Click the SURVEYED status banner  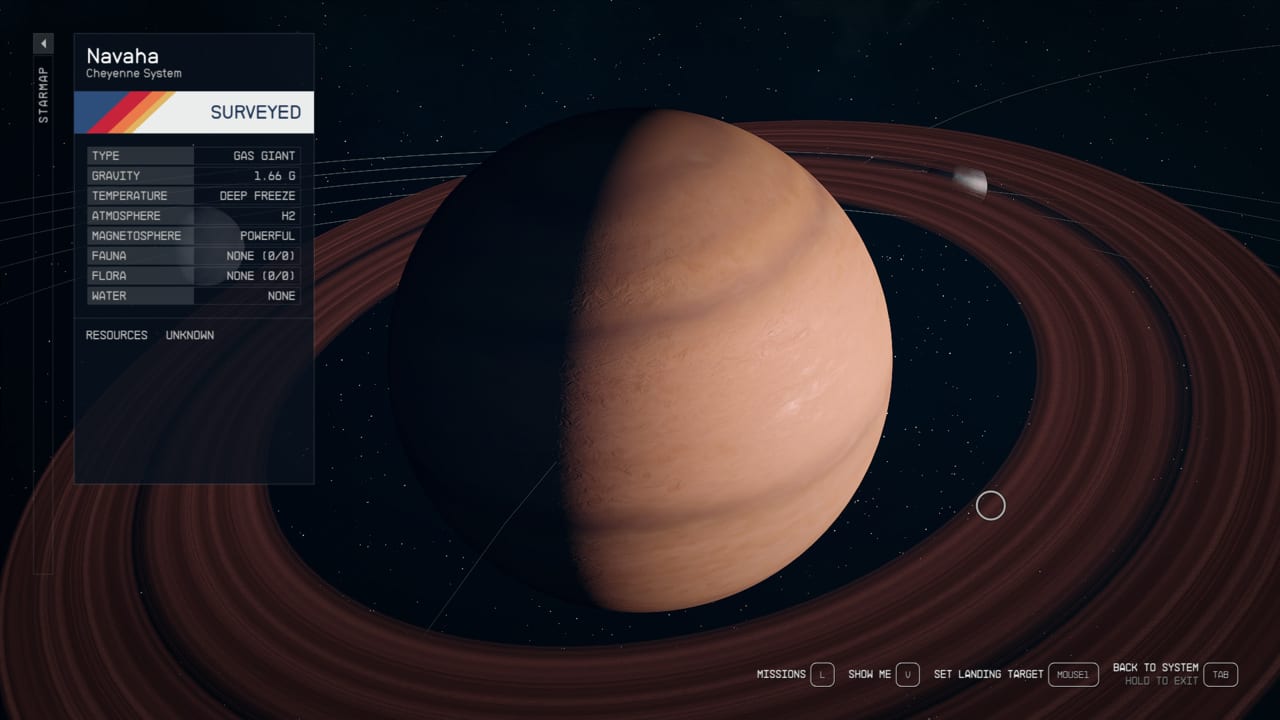tap(194, 112)
